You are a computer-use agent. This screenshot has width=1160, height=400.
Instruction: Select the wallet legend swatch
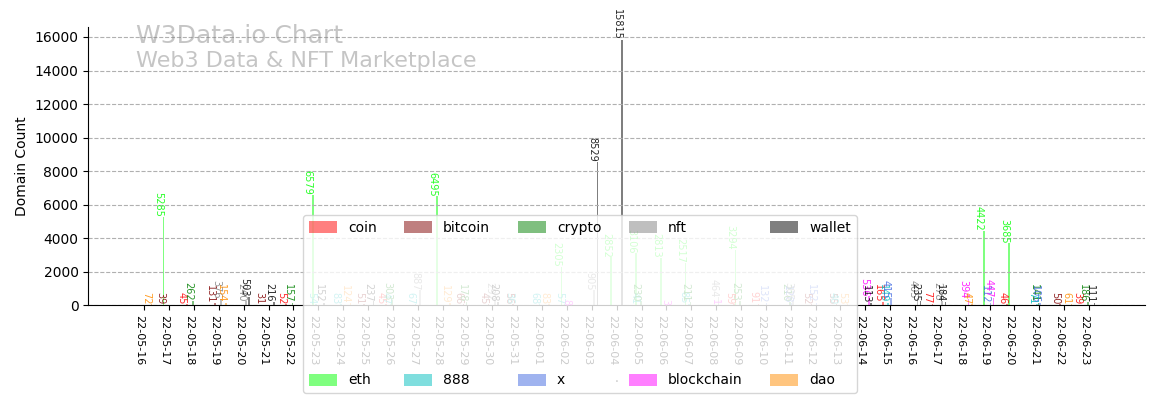point(784,228)
